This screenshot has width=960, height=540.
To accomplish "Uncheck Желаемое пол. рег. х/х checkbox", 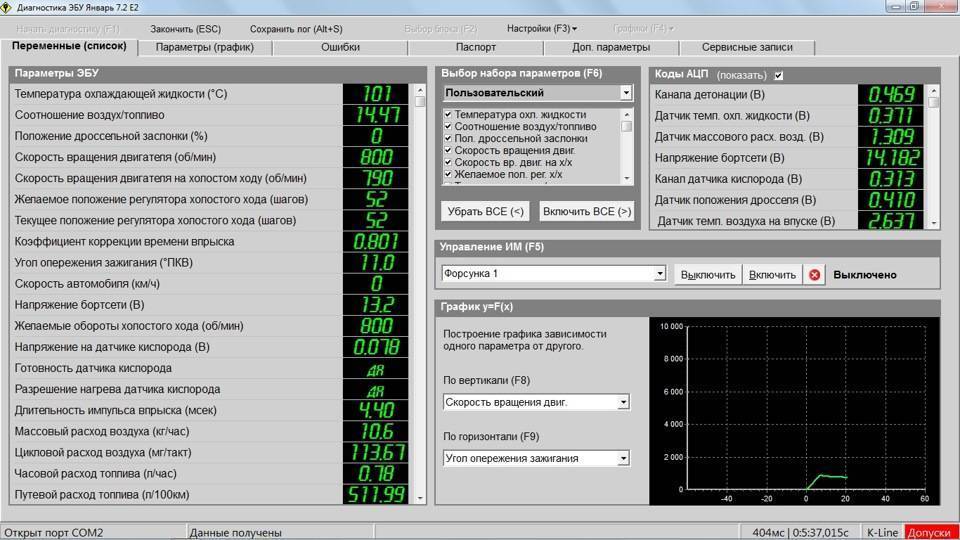I will pos(448,174).
